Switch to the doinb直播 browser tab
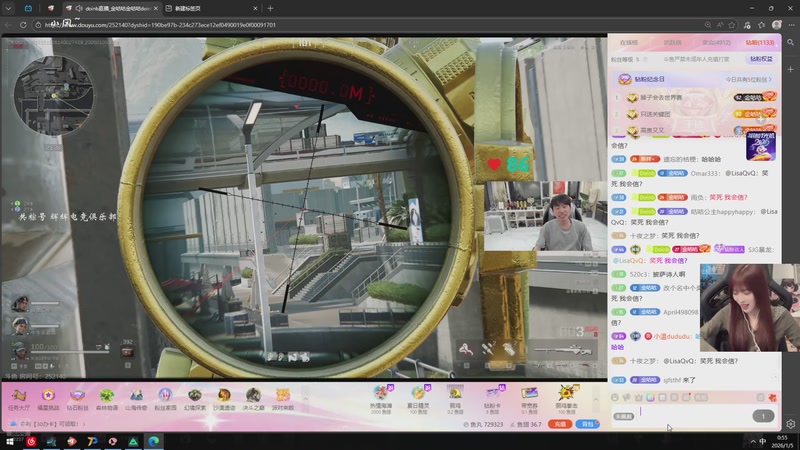800x450 pixels. click(x=111, y=8)
